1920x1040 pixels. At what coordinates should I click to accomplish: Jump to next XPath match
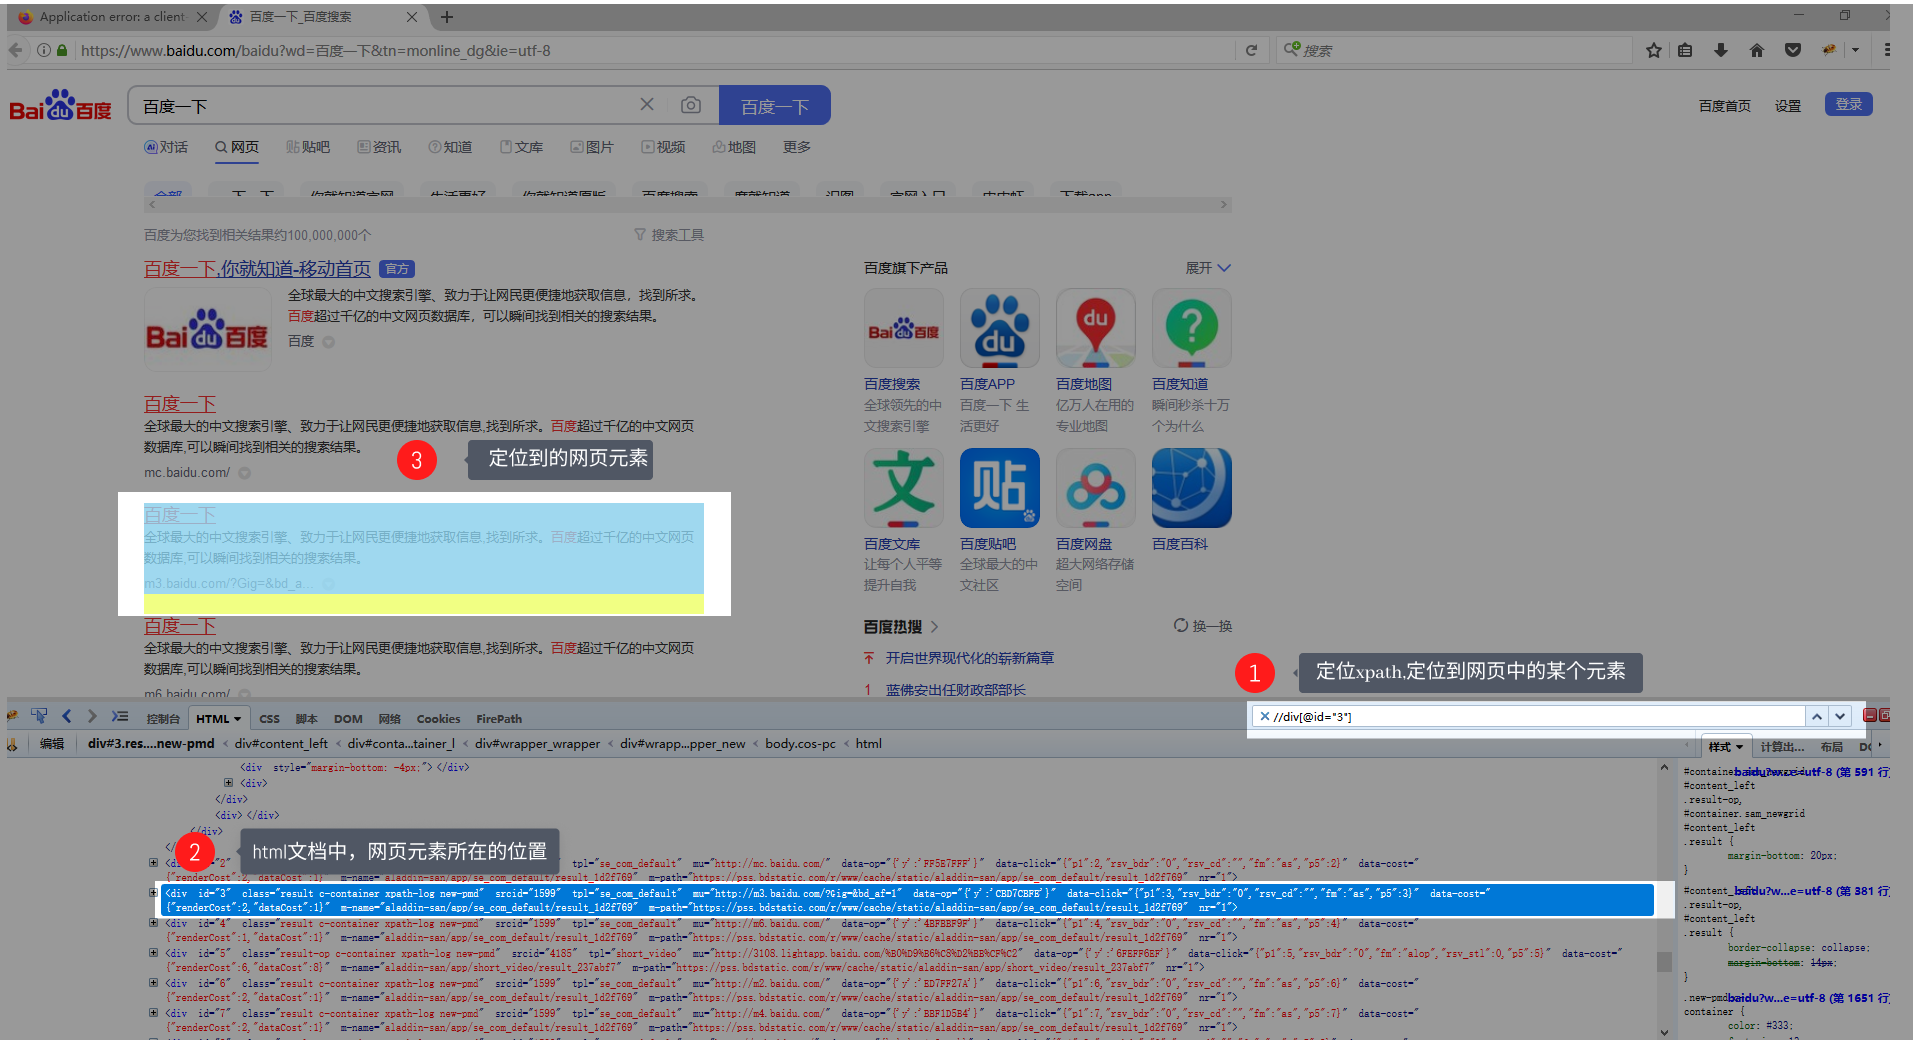click(1839, 716)
